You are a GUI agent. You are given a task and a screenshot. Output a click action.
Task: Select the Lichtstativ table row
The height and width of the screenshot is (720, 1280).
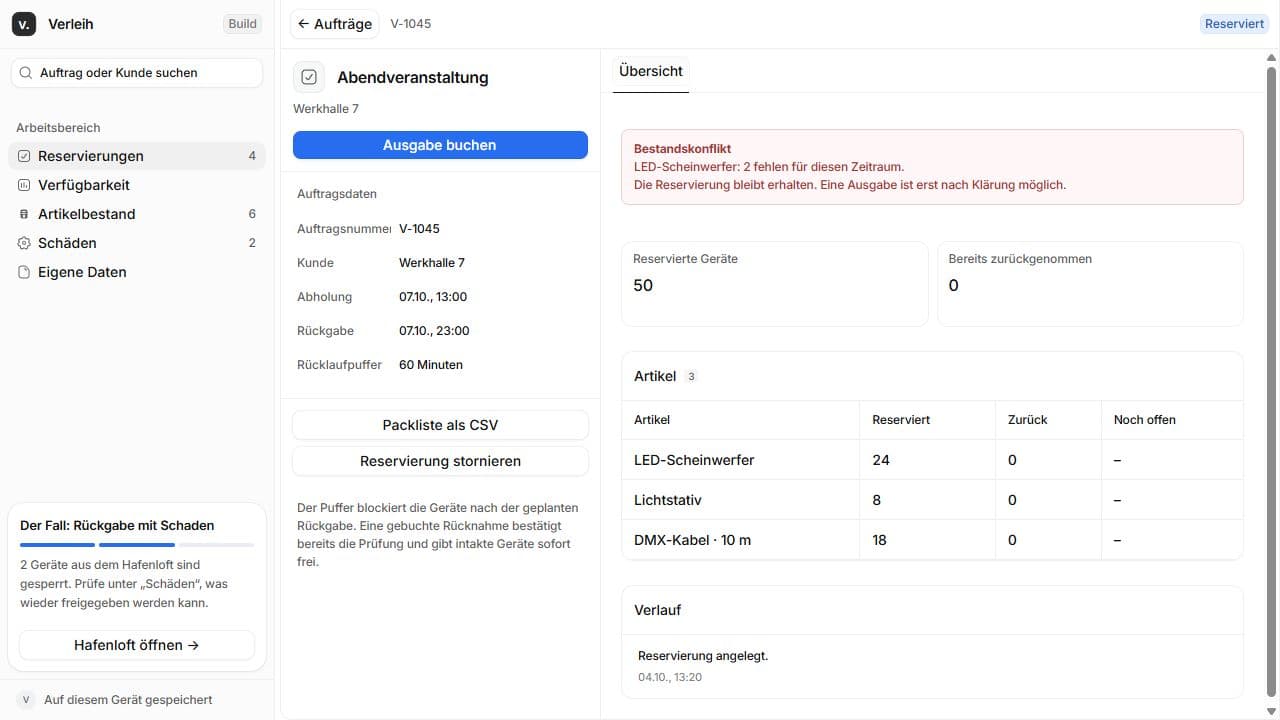coord(932,500)
